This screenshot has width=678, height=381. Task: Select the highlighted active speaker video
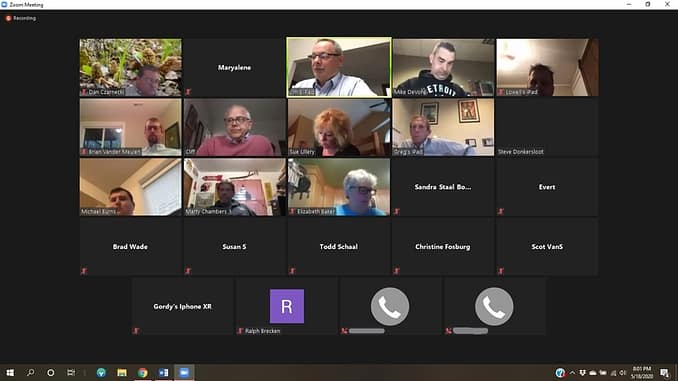point(339,67)
